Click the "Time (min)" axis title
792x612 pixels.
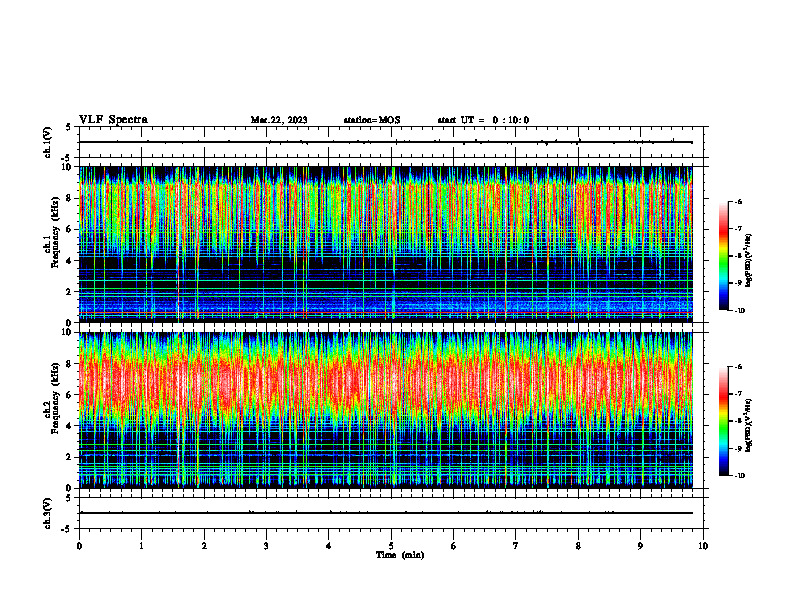click(x=400, y=555)
